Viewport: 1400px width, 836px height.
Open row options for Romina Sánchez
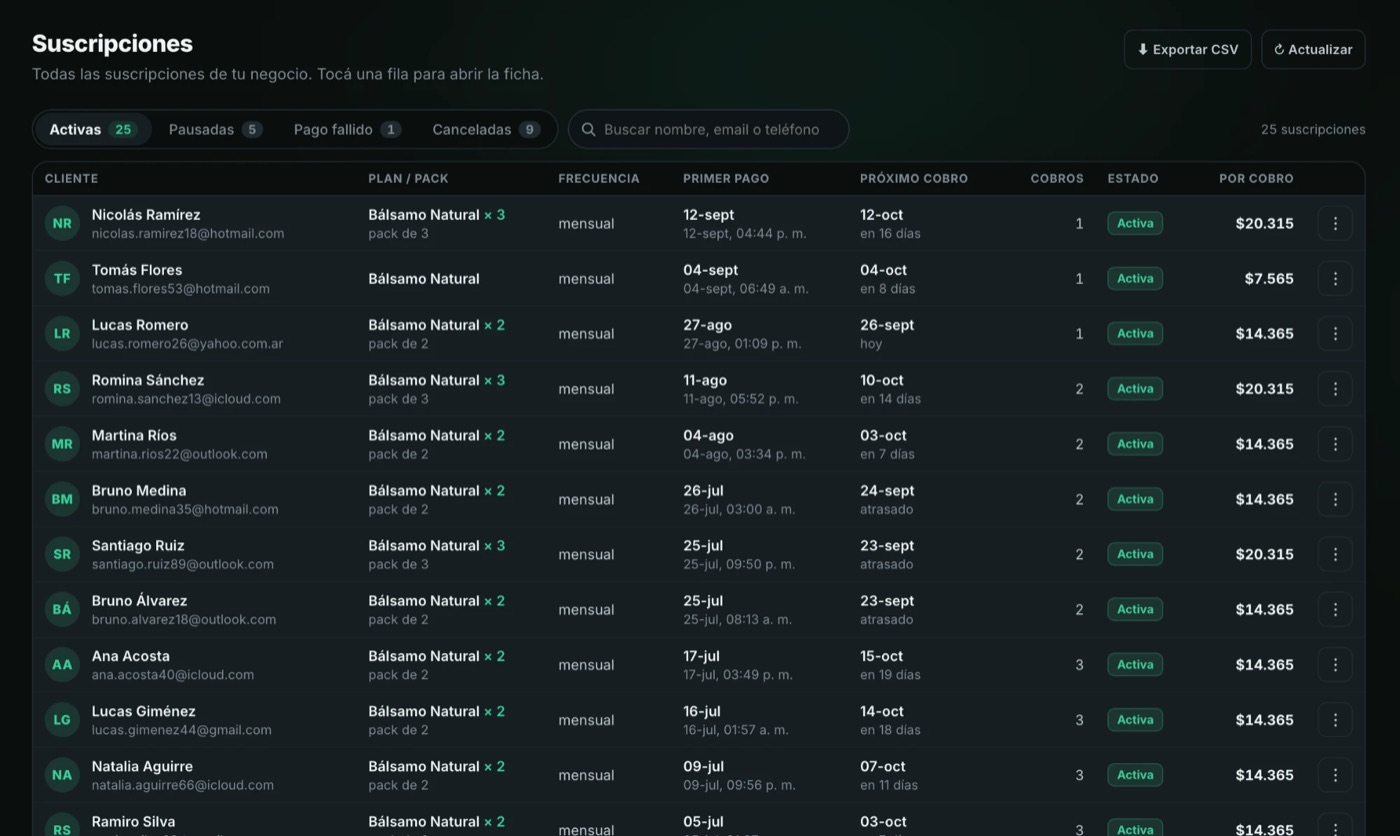pyautogui.click(x=1335, y=389)
